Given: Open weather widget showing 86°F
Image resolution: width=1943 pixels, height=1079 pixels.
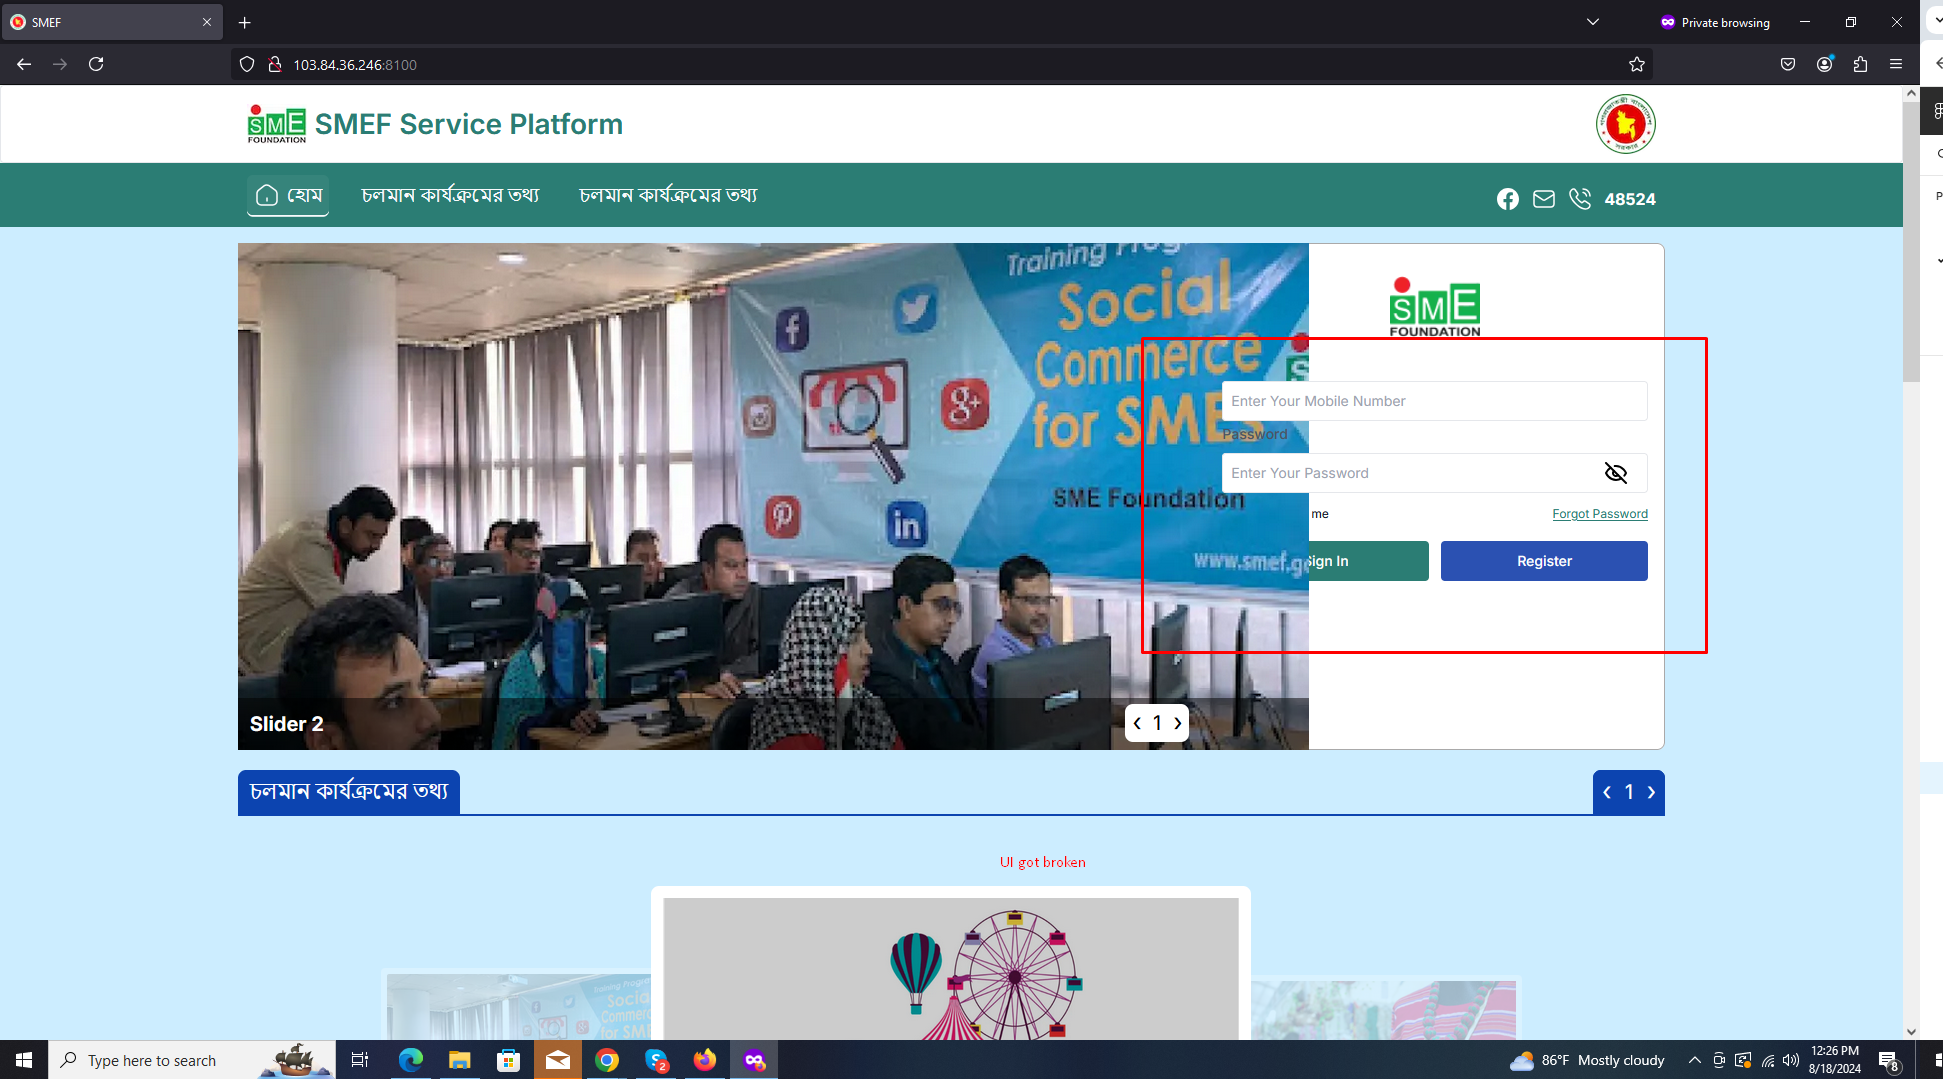Looking at the screenshot, I should click(1587, 1060).
